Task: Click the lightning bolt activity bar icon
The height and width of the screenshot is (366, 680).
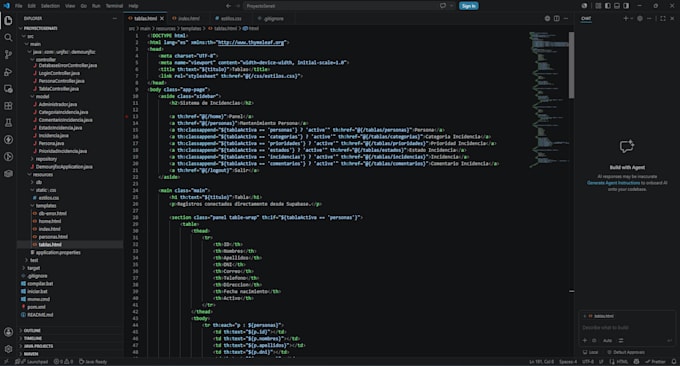Action: [x=8, y=140]
